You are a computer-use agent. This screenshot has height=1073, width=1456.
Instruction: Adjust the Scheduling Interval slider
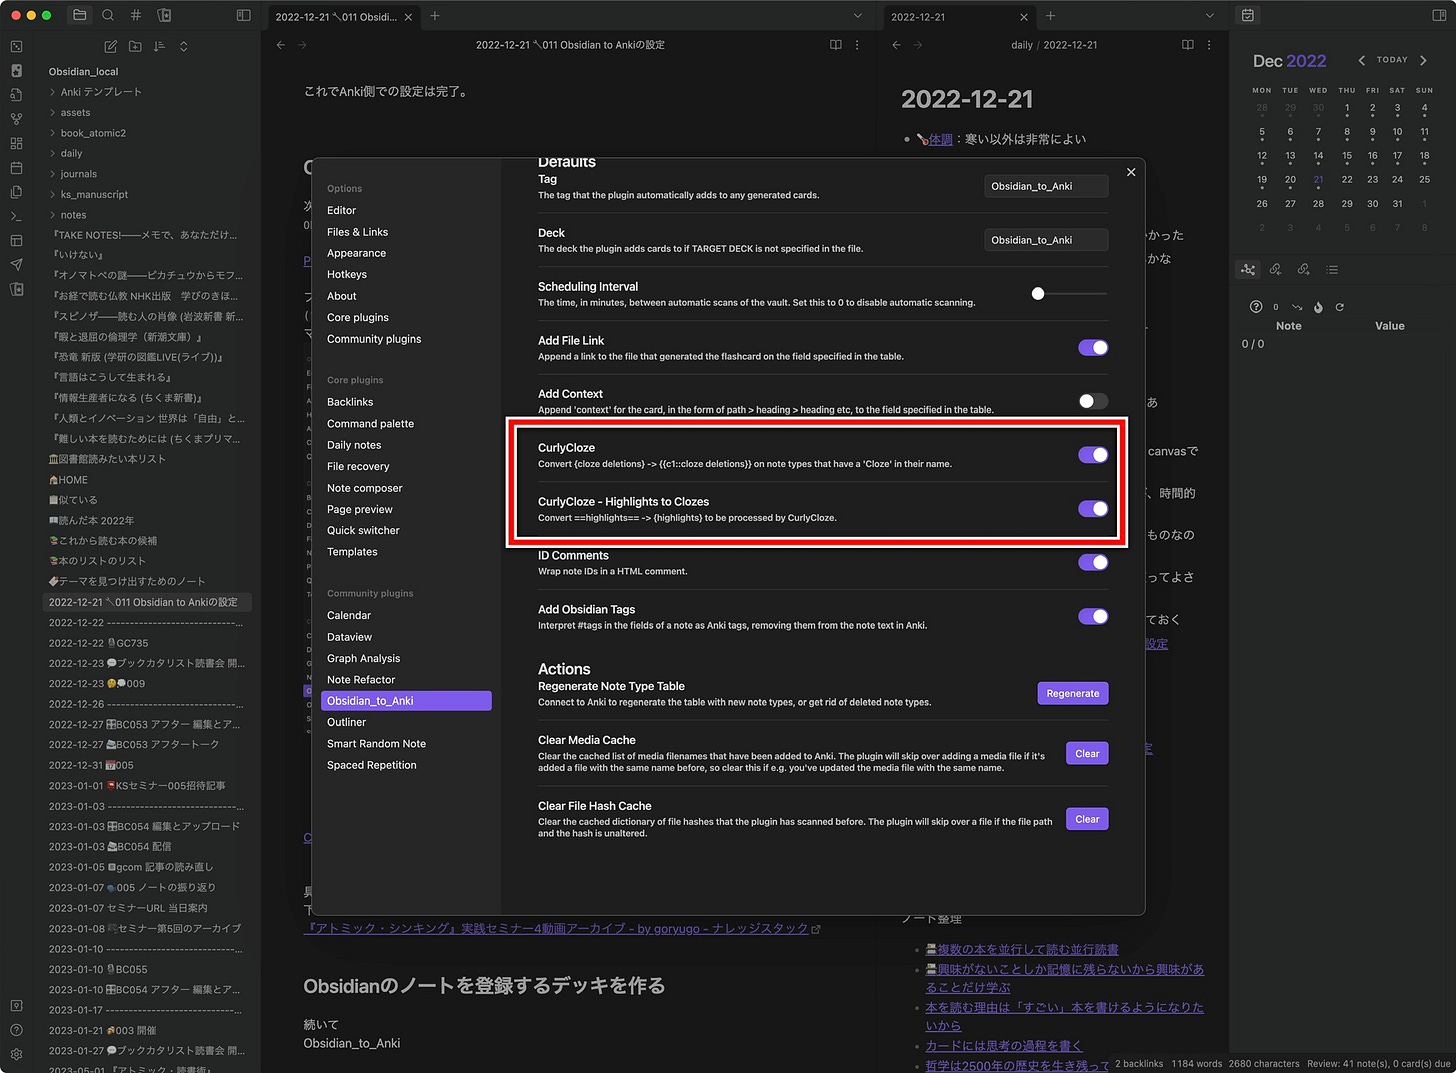(1070, 294)
